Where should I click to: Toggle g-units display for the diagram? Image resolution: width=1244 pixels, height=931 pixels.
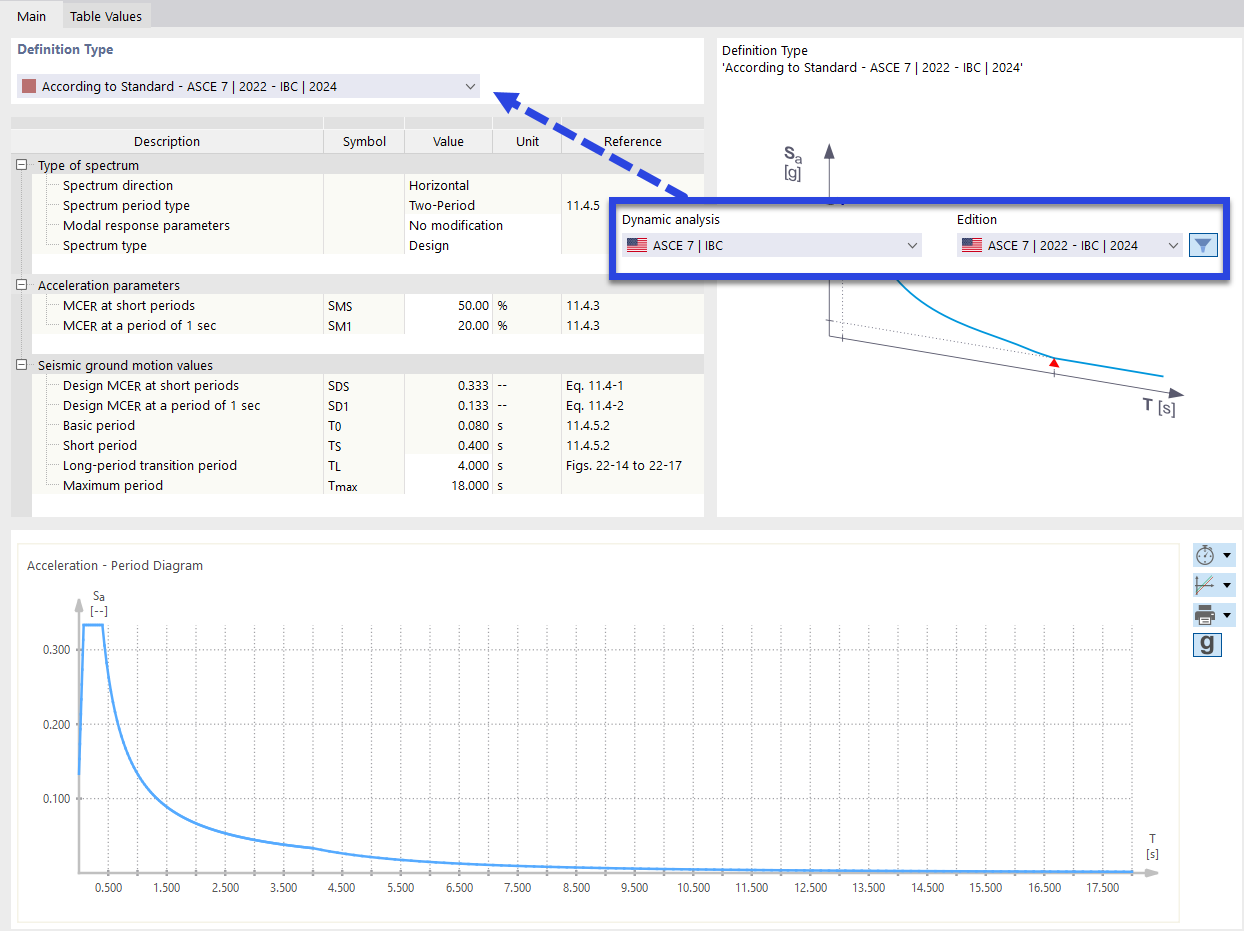click(x=1207, y=645)
